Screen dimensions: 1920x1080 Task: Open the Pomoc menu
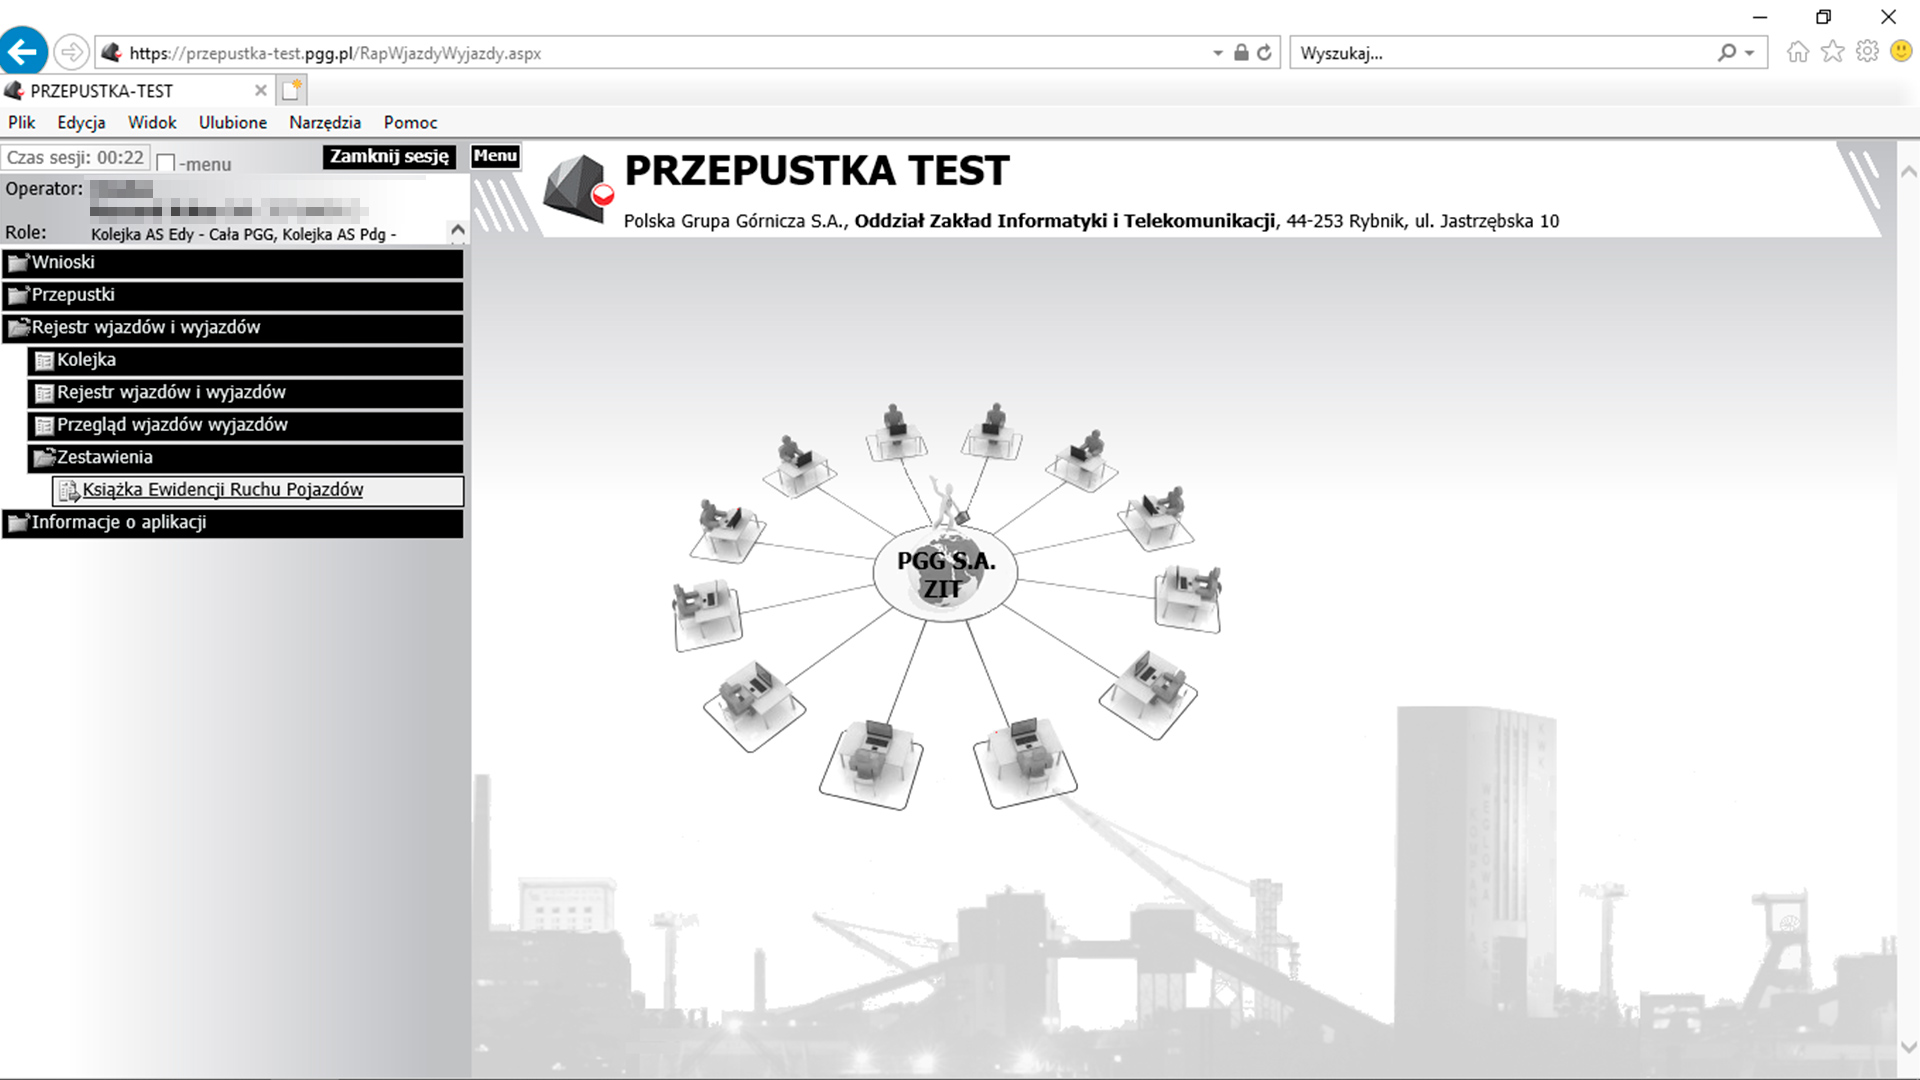pos(410,122)
